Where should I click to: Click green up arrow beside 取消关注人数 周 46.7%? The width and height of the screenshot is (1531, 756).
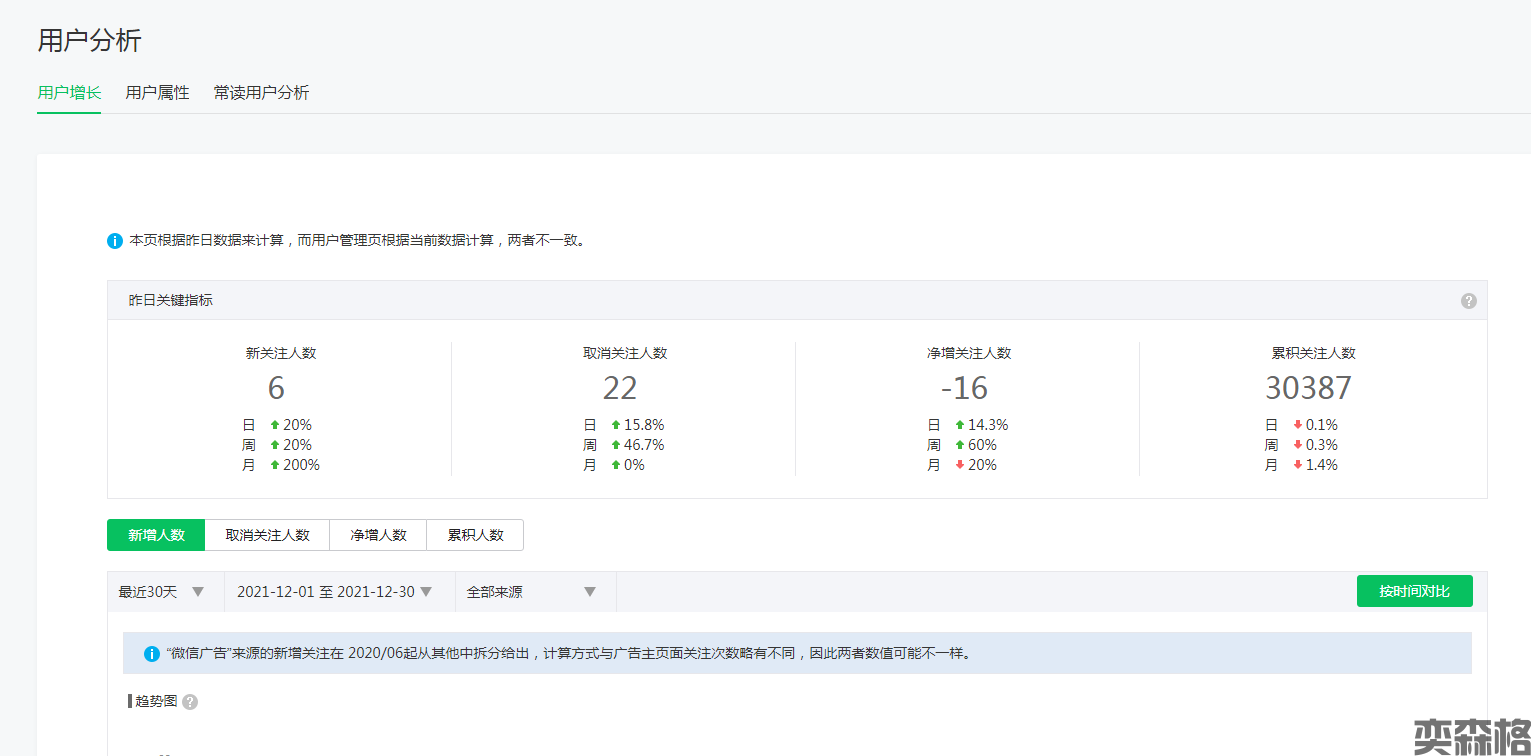coord(616,445)
